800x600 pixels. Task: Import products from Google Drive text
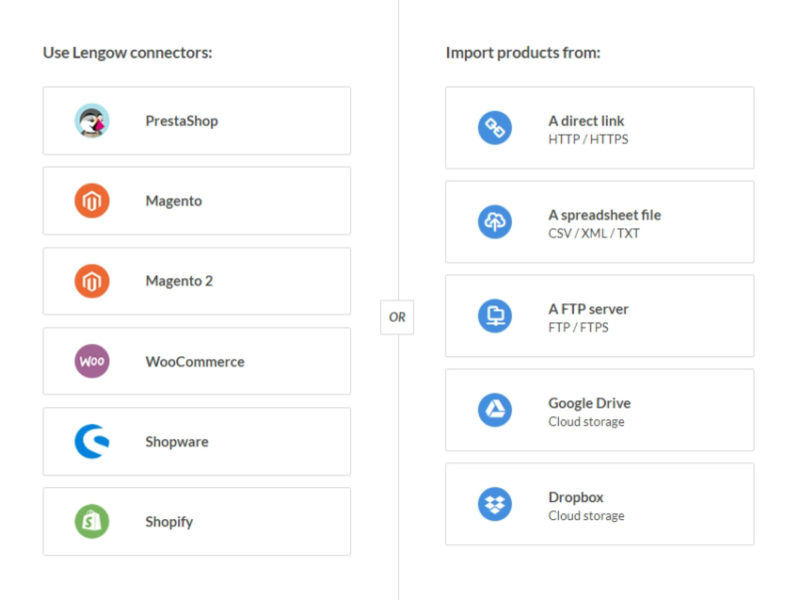(589, 403)
